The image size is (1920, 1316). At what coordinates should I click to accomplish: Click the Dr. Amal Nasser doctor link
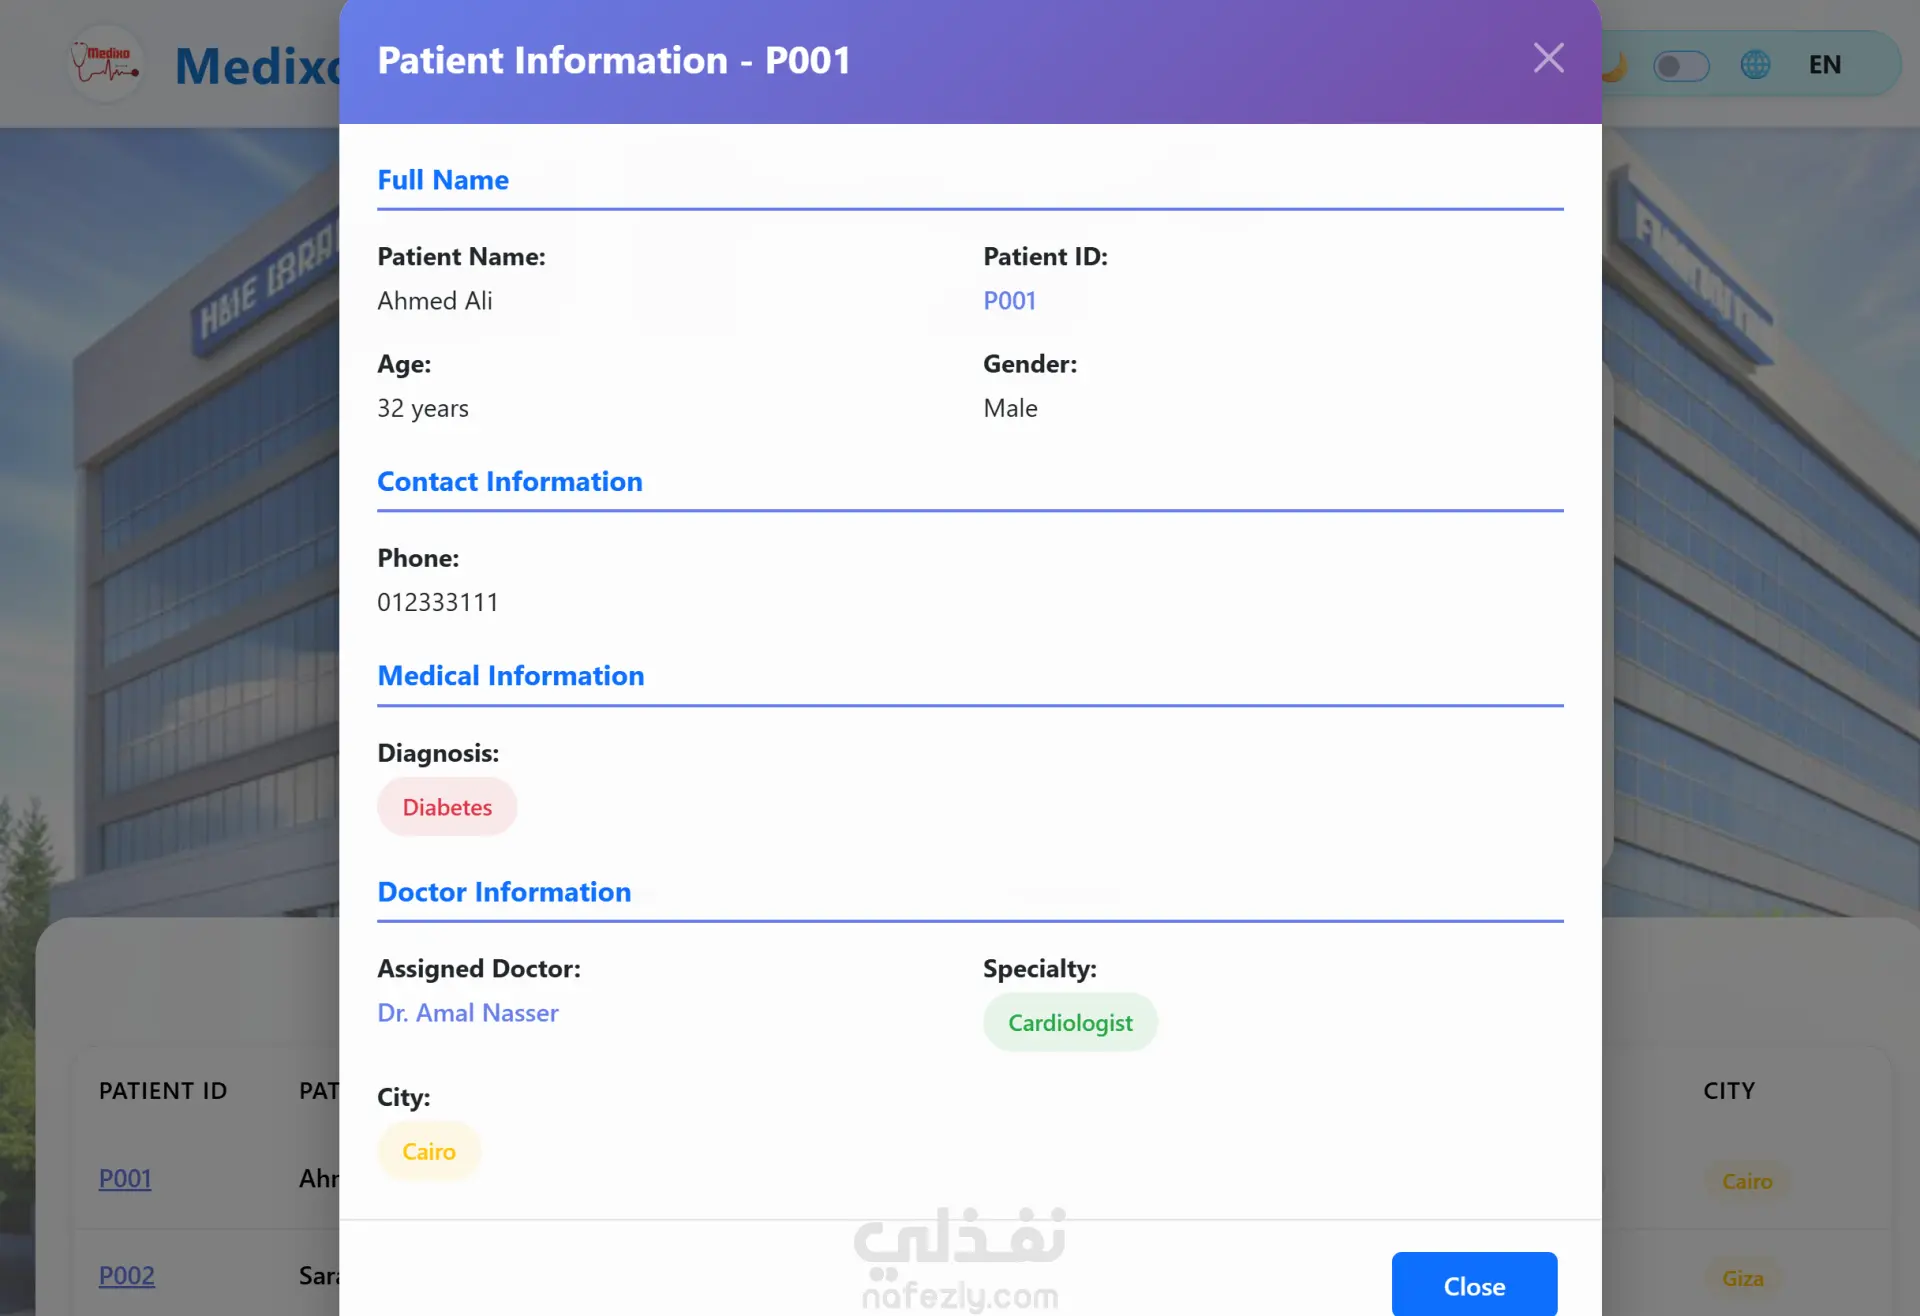pos(467,1013)
